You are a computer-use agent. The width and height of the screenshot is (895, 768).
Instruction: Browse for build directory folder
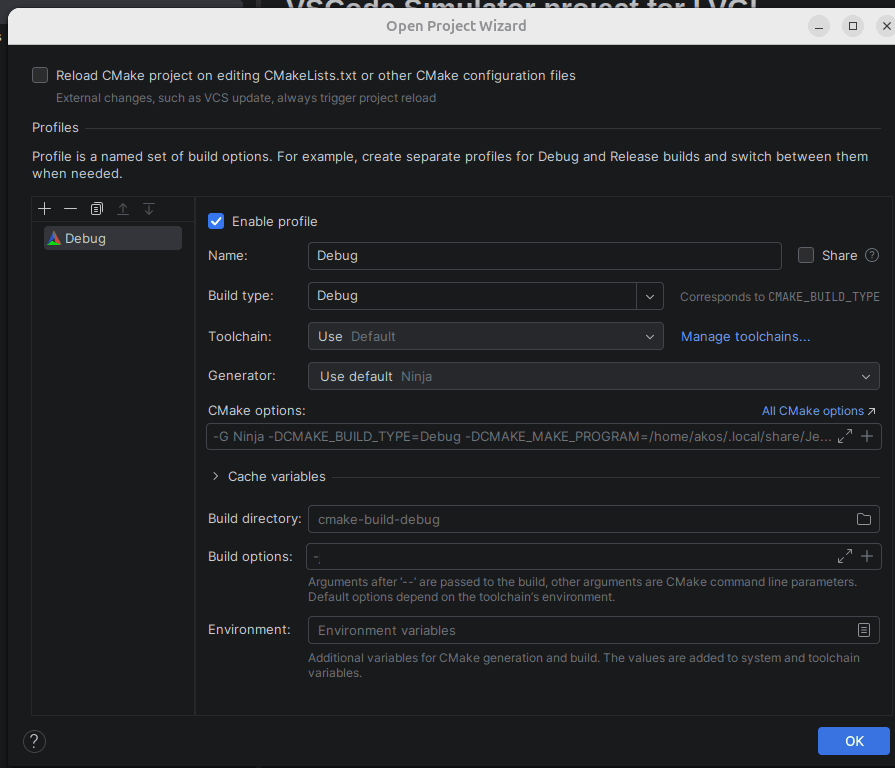864,519
